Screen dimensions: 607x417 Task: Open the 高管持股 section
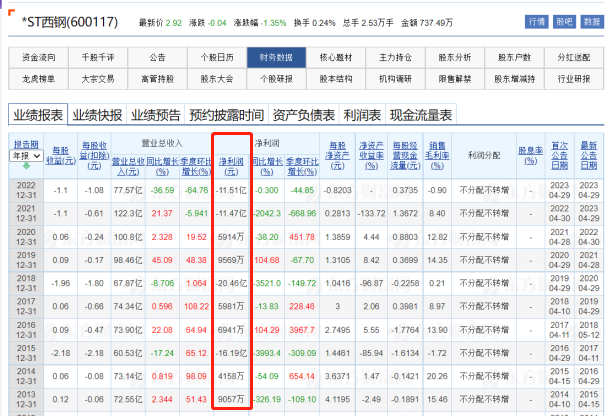pyautogui.click(x=158, y=79)
